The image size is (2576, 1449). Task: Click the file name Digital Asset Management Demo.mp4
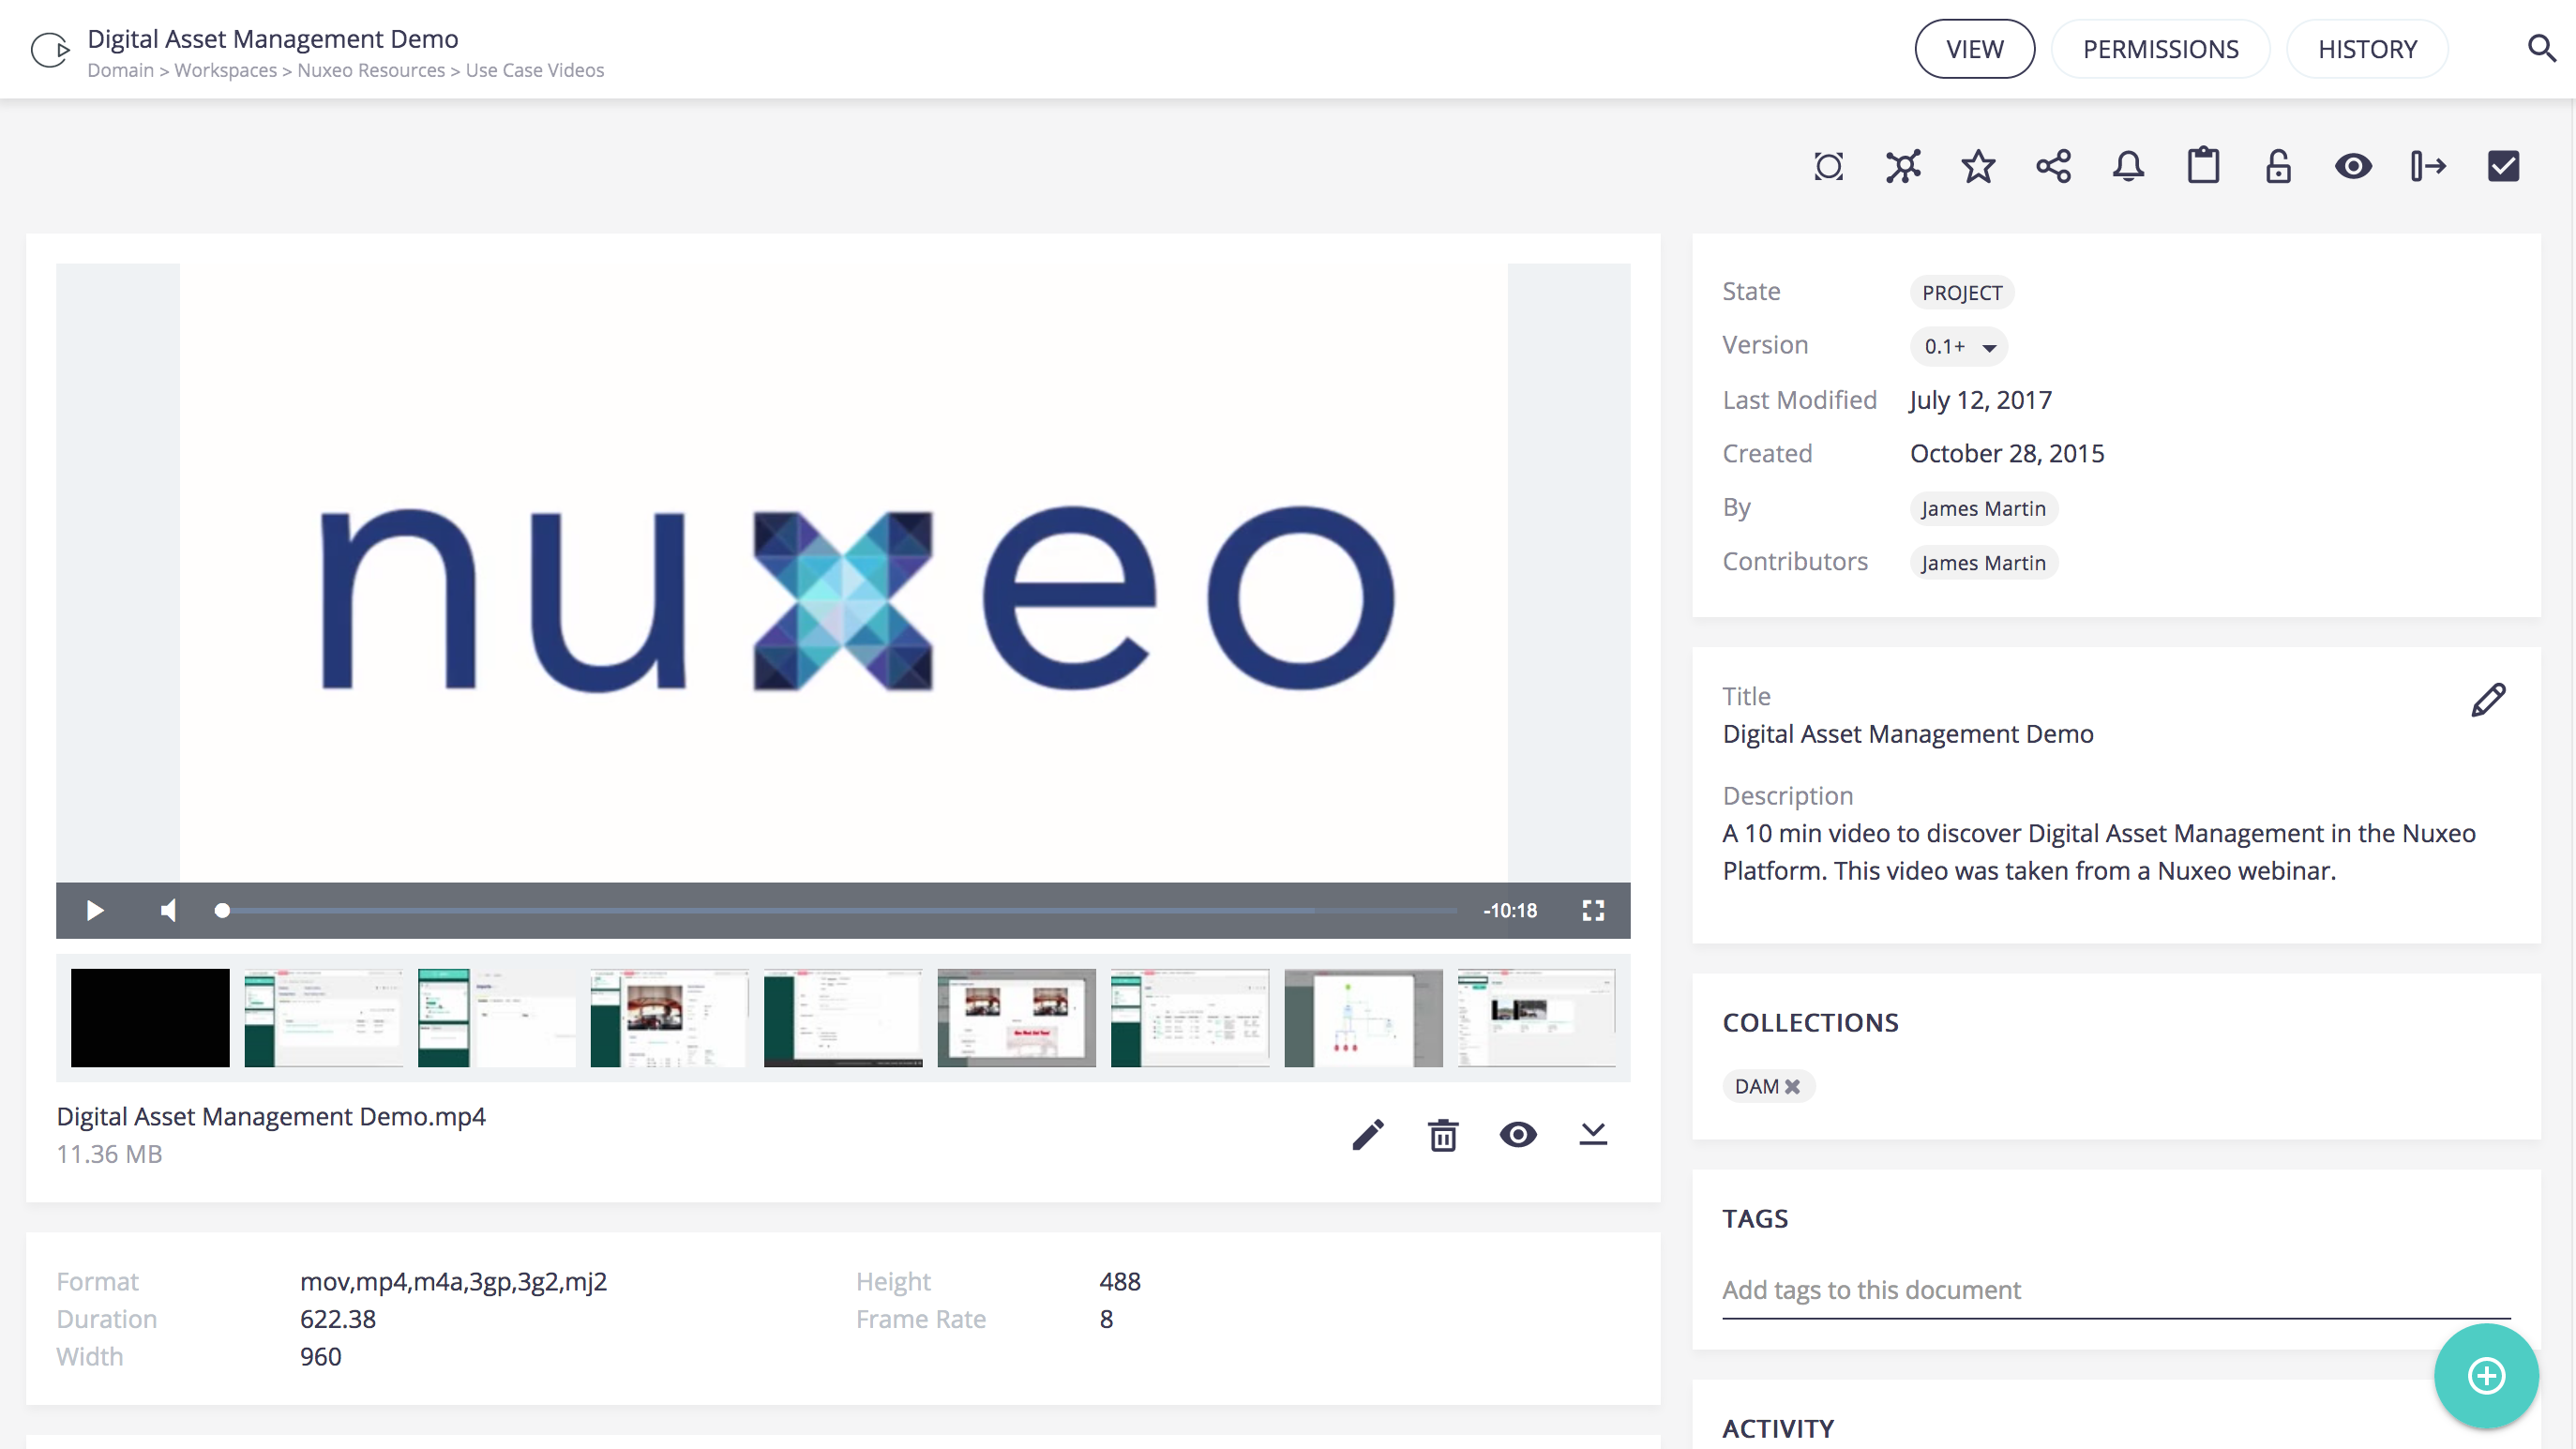(x=271, y=1116)
